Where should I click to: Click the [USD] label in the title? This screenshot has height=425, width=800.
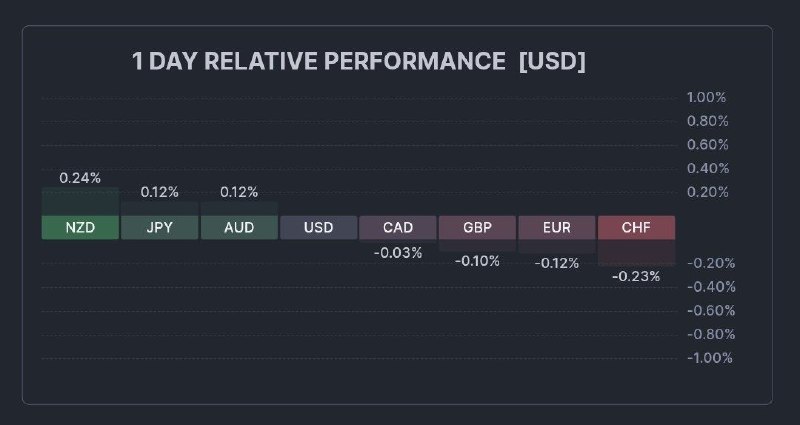(552, 62)
